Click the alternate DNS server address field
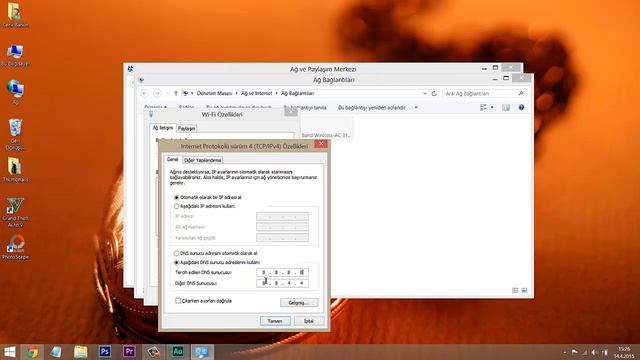This screenshot has height=360, width=640. pyautogui.click(x=282, y=283)
